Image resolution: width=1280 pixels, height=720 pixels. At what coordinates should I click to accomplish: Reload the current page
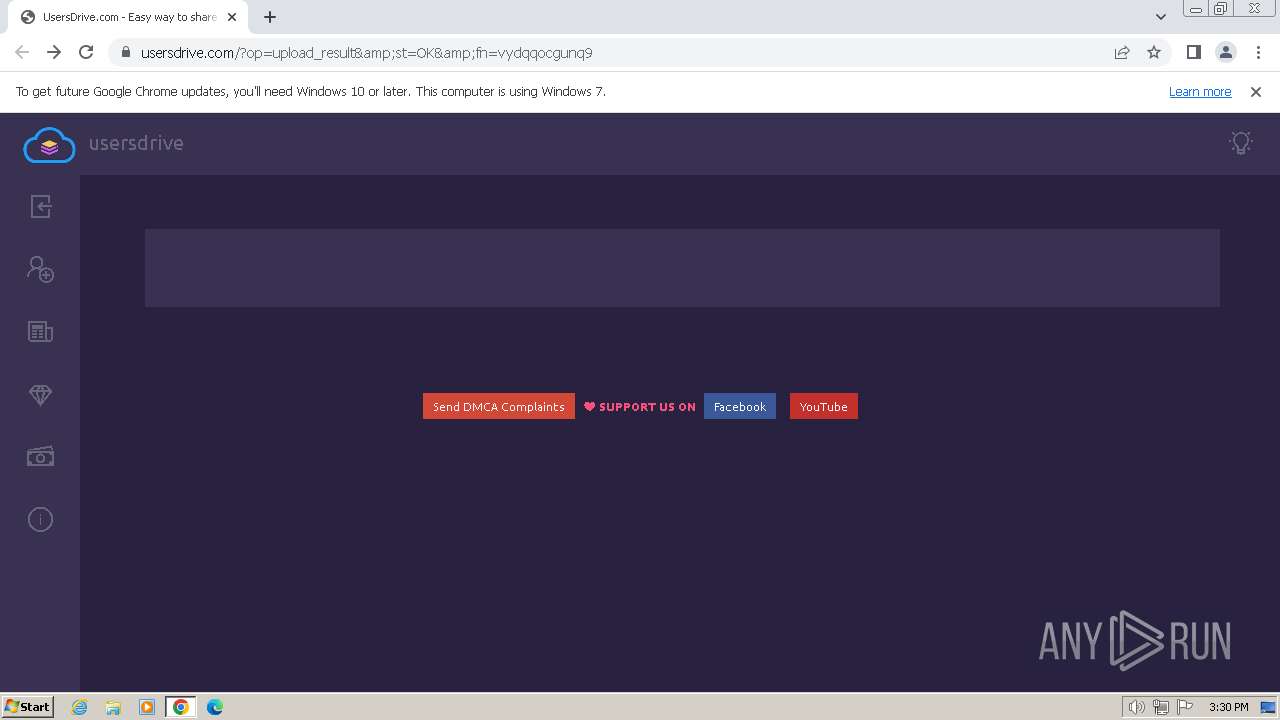pos(86,52)
